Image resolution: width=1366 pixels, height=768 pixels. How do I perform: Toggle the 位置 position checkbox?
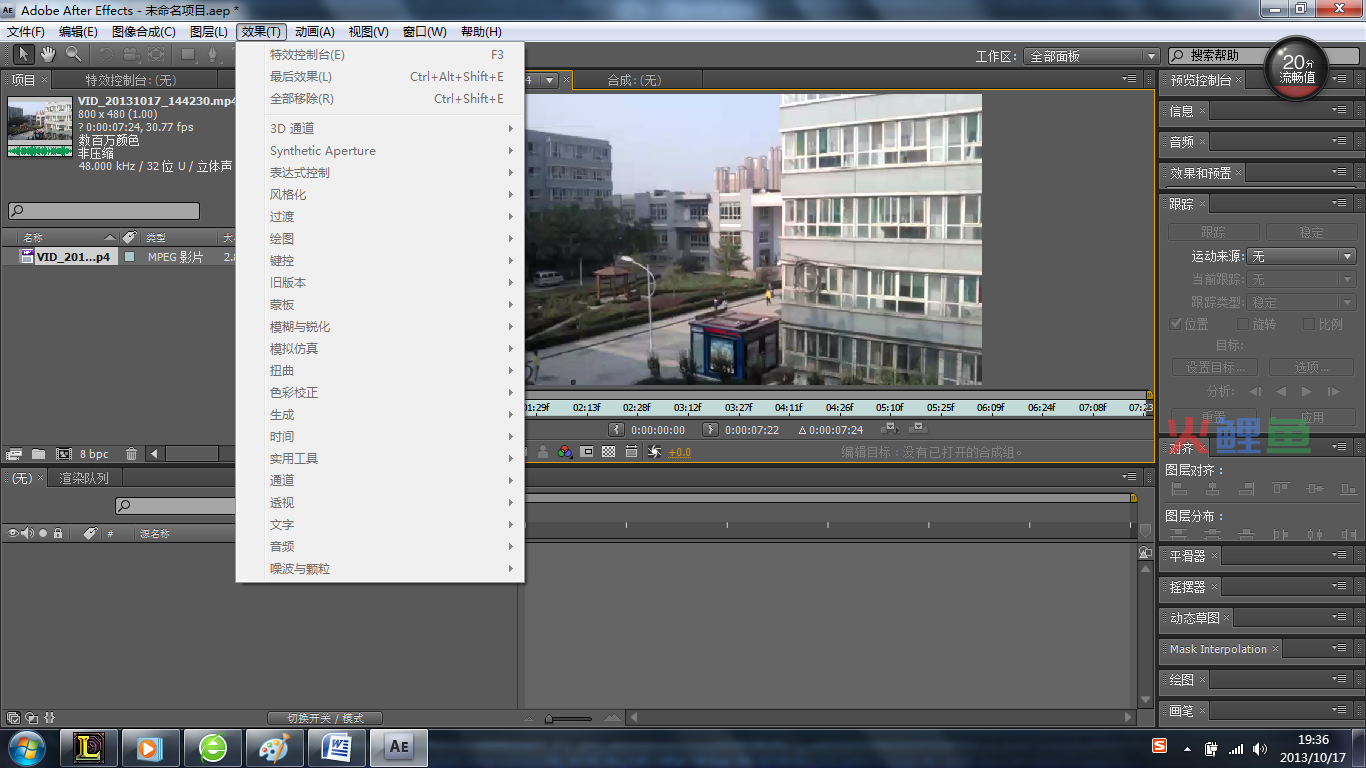1176,324
